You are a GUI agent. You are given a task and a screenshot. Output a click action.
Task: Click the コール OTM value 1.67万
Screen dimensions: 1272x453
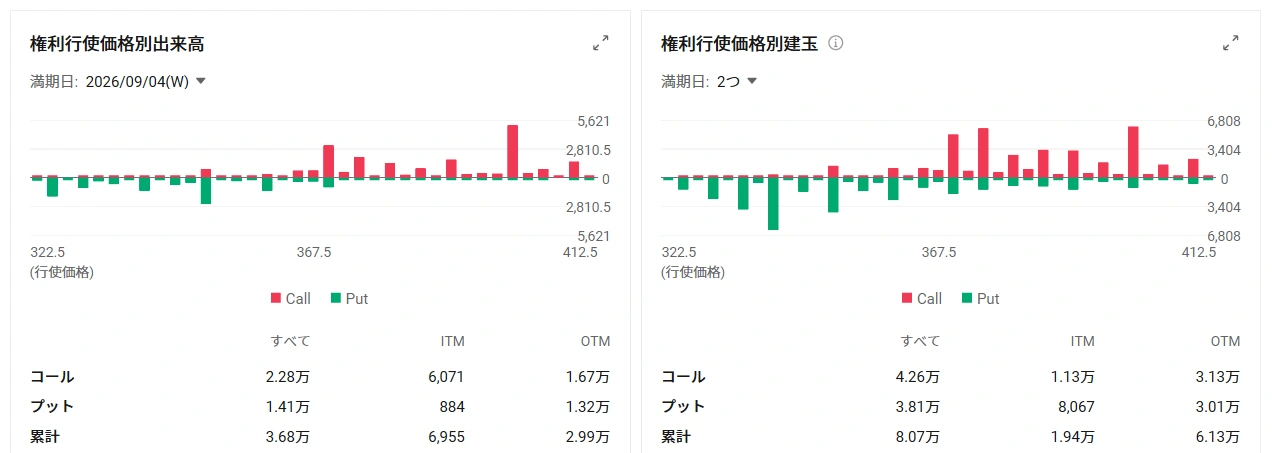588,377
